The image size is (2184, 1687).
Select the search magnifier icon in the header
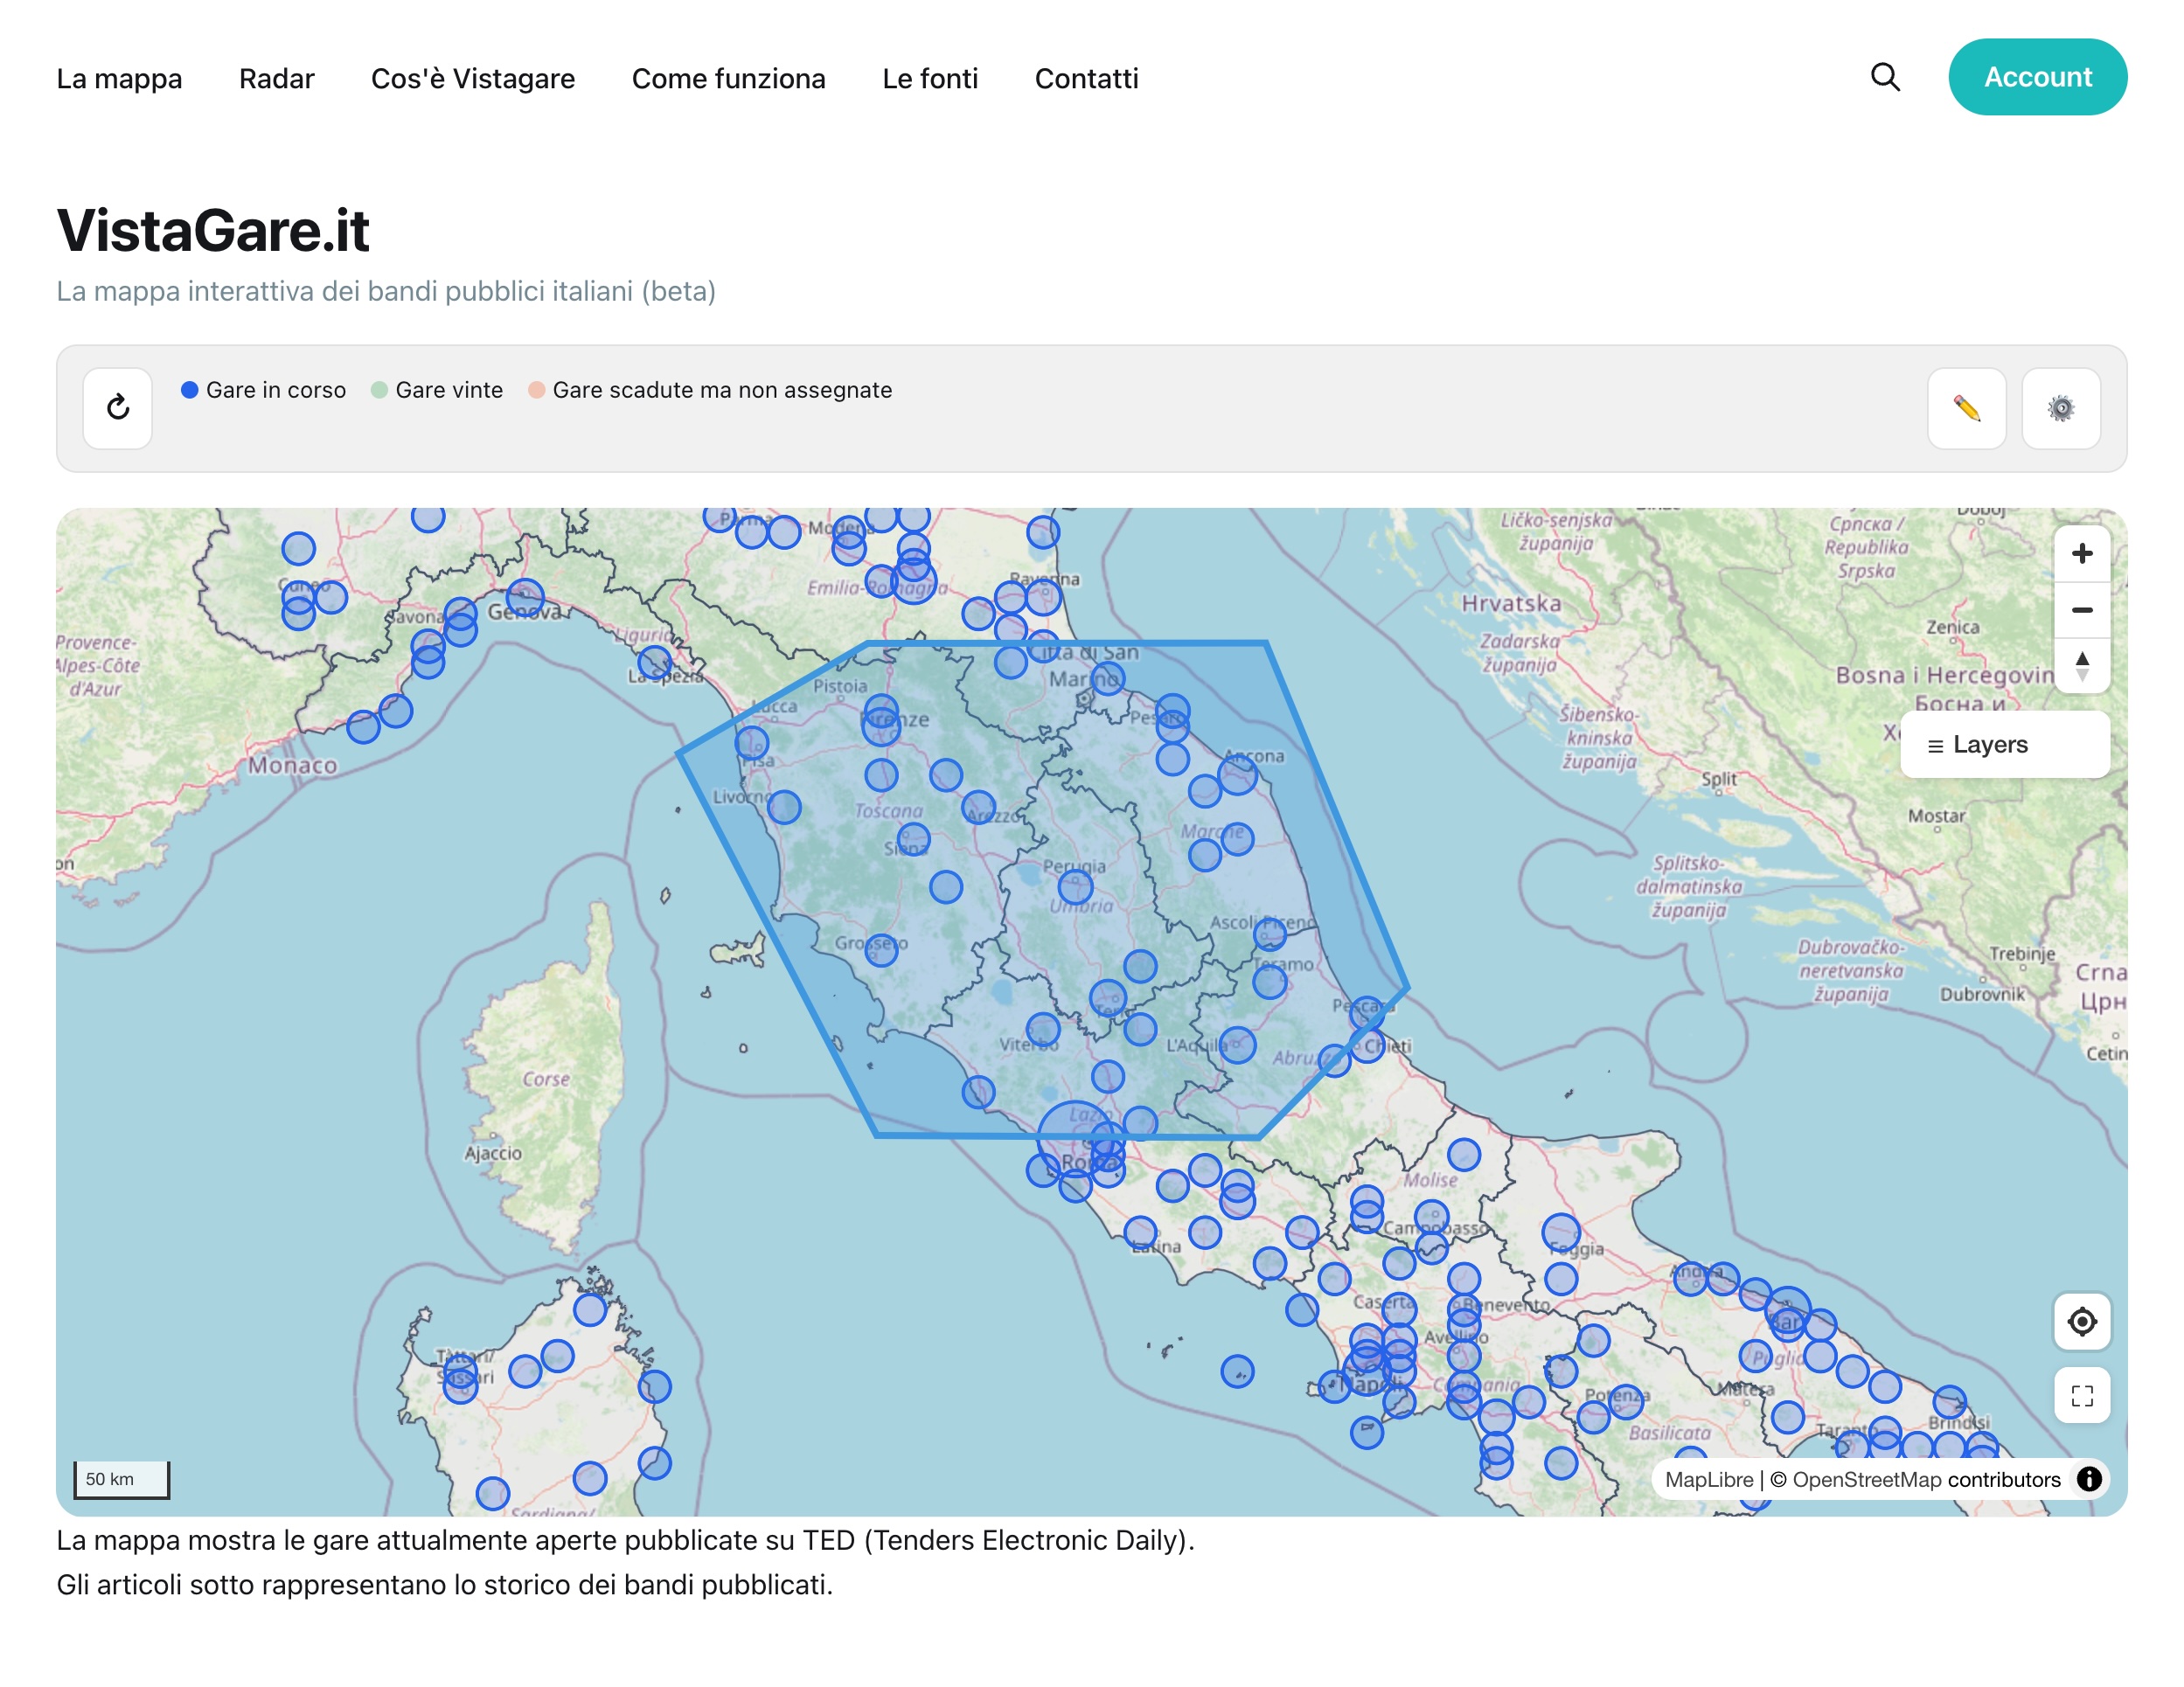click(x=1884, y=77)
